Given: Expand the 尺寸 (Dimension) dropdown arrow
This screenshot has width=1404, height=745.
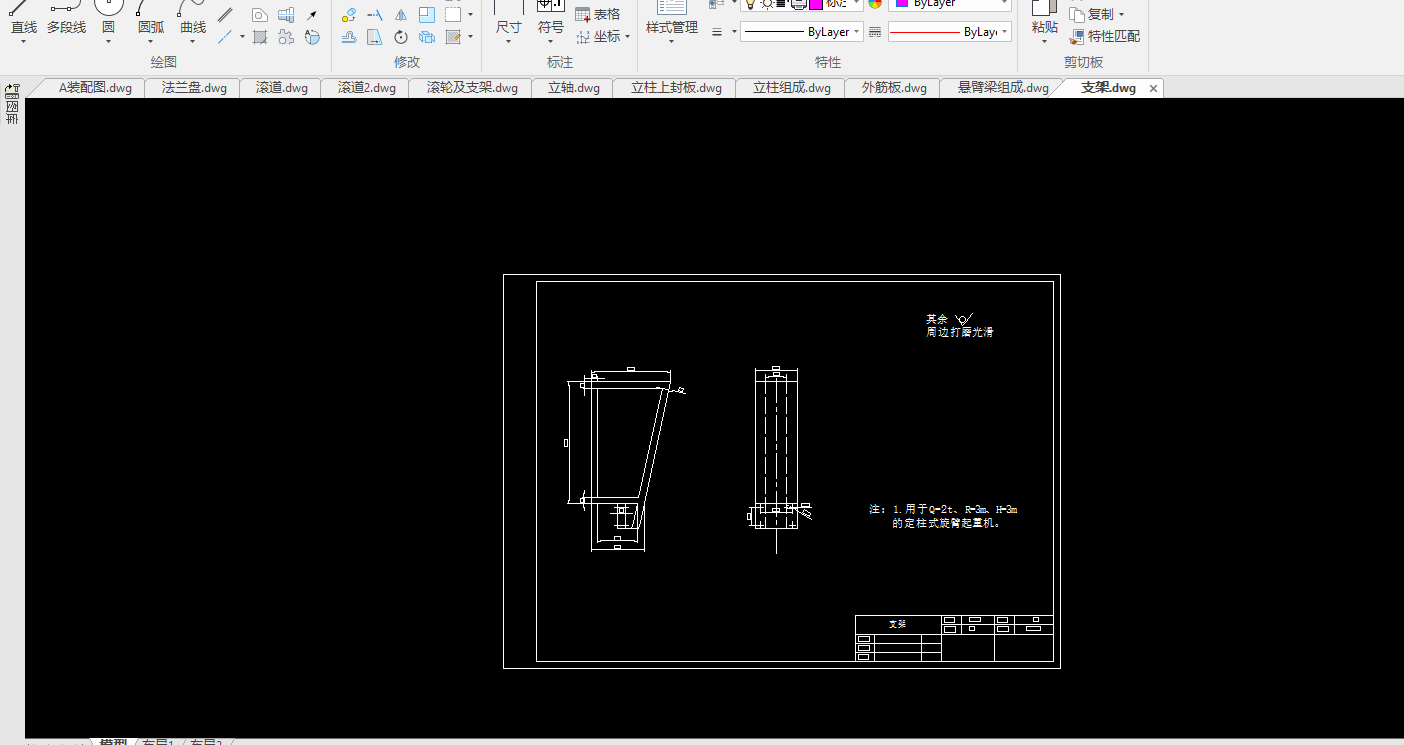Looking at the screenshot, I should (508, 42).
